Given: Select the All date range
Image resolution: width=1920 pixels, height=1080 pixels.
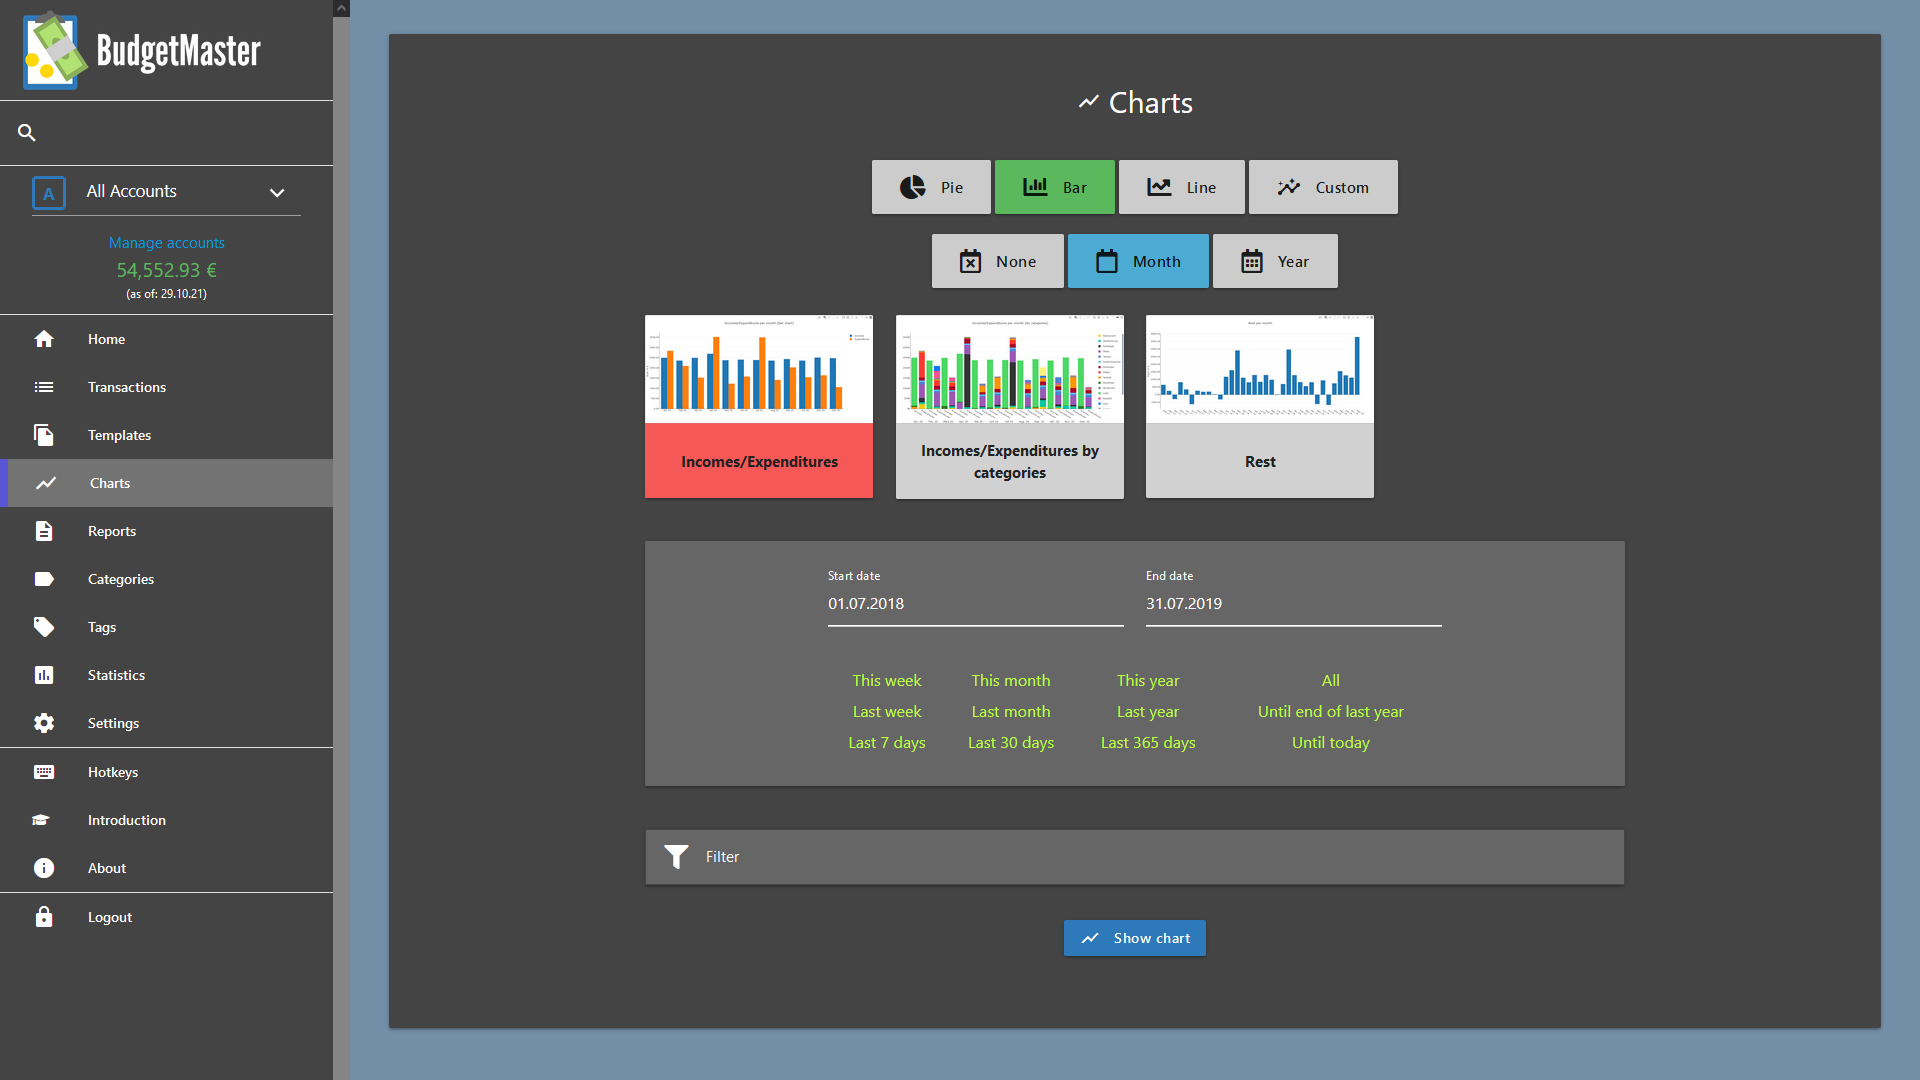Looking at the screenshot, I should click(1330, 680).
